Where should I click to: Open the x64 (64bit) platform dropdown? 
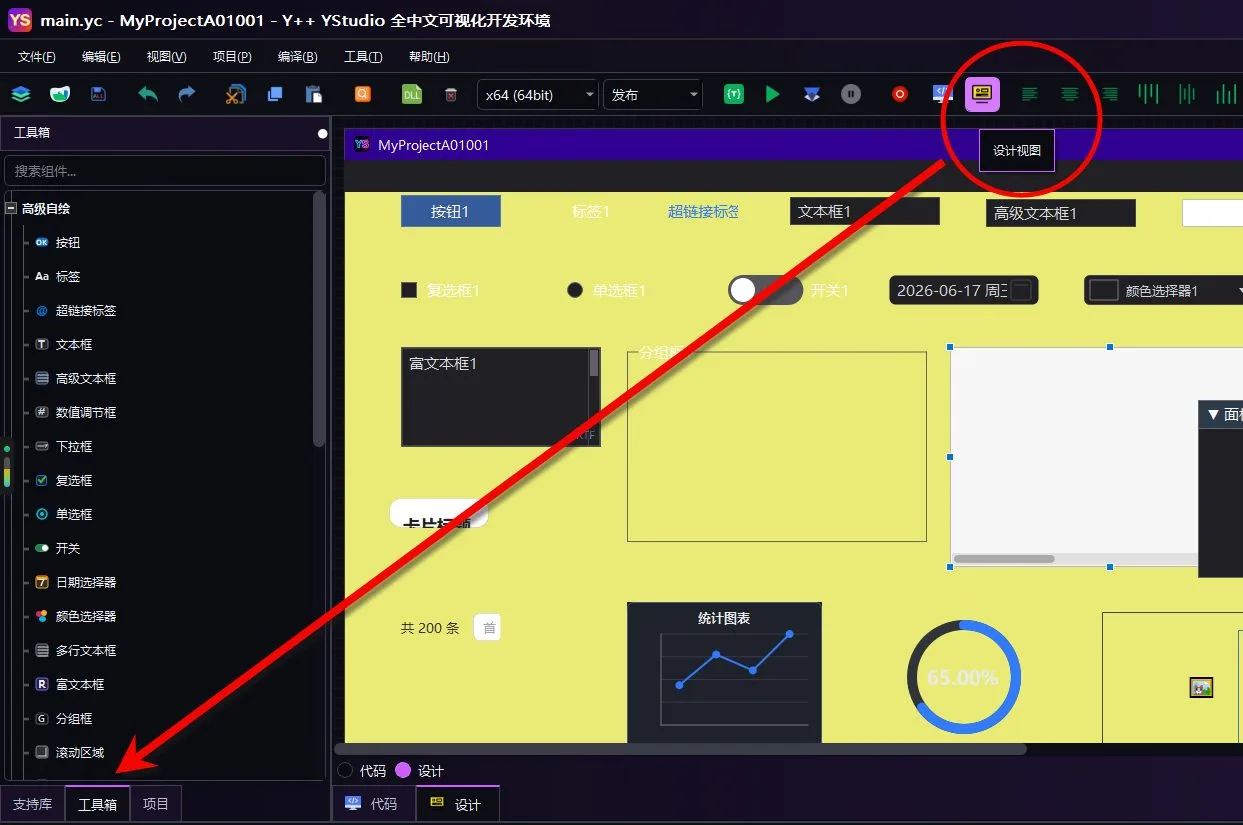537,95
